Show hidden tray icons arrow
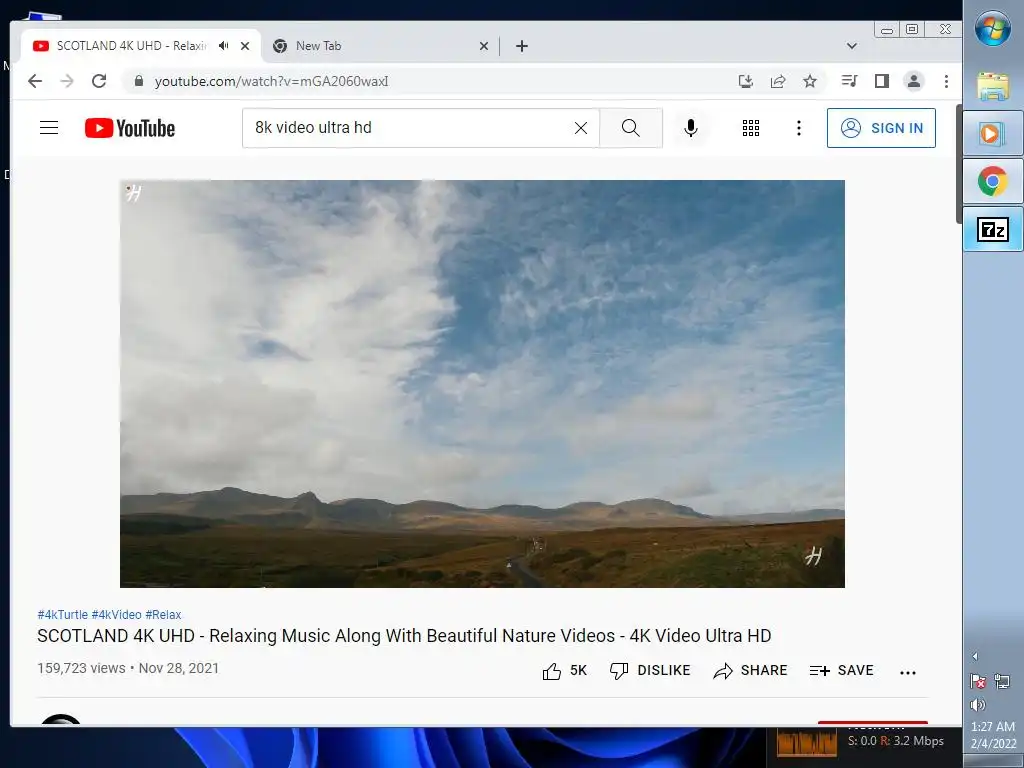Image resolution: width=1024 pixels, height=768 pixels. pos(975,656)
